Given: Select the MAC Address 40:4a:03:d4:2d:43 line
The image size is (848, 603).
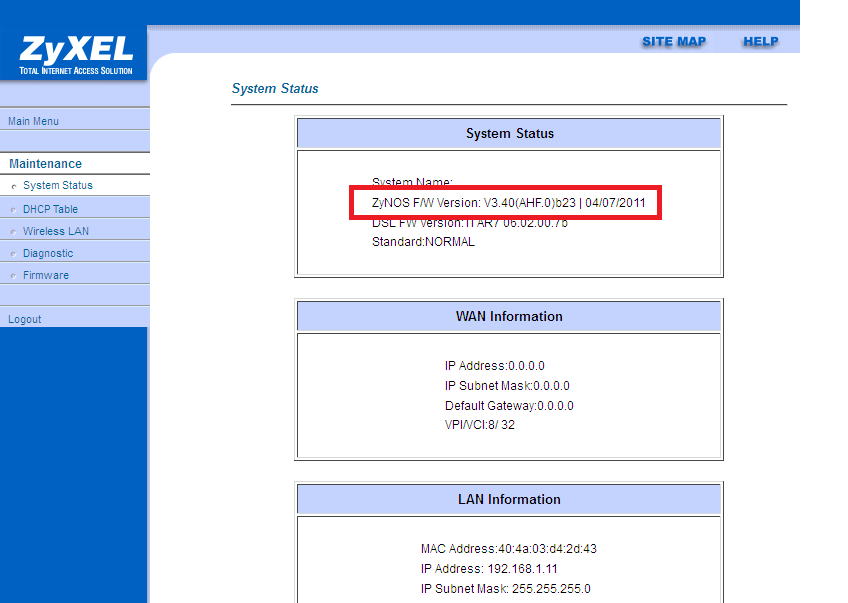Looking at the screenshot, I should [508, 549].
